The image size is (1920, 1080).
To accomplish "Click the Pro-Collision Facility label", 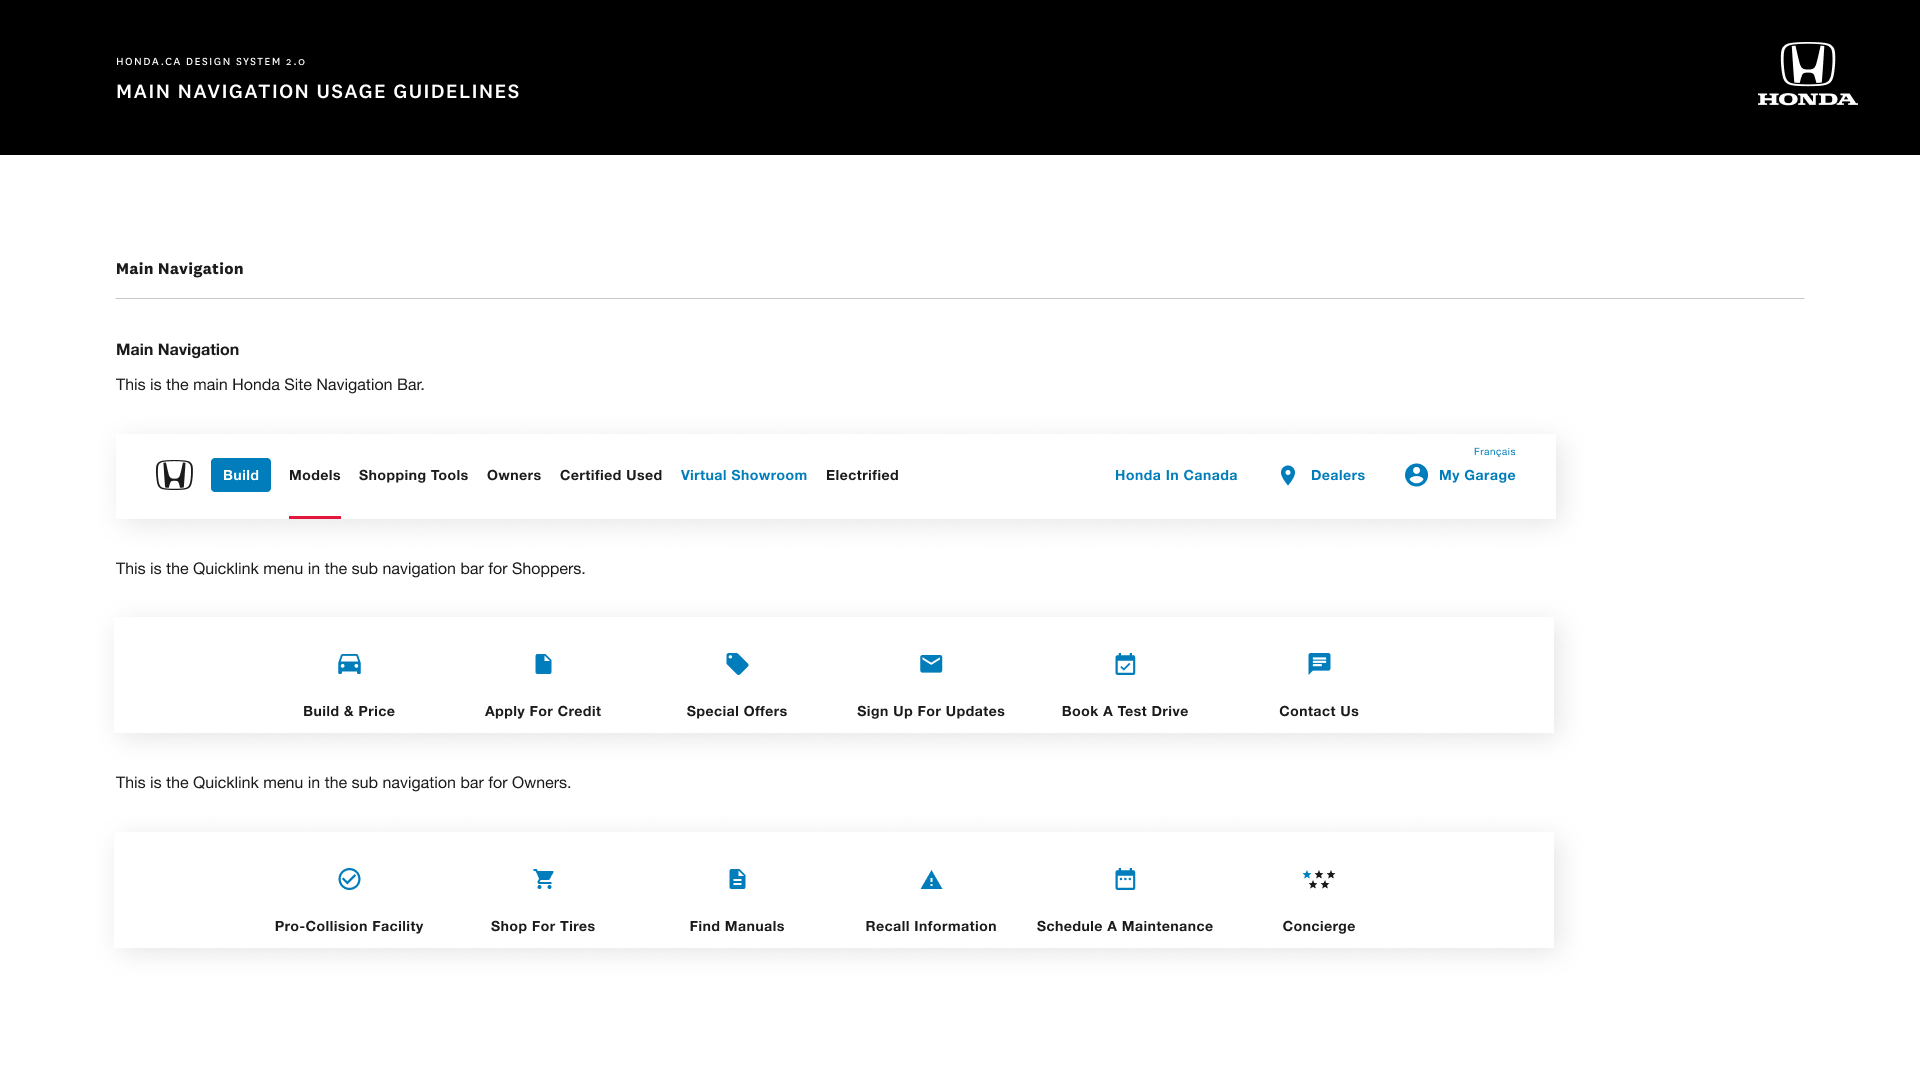I will pyautogui.click(x=349, y=926).
